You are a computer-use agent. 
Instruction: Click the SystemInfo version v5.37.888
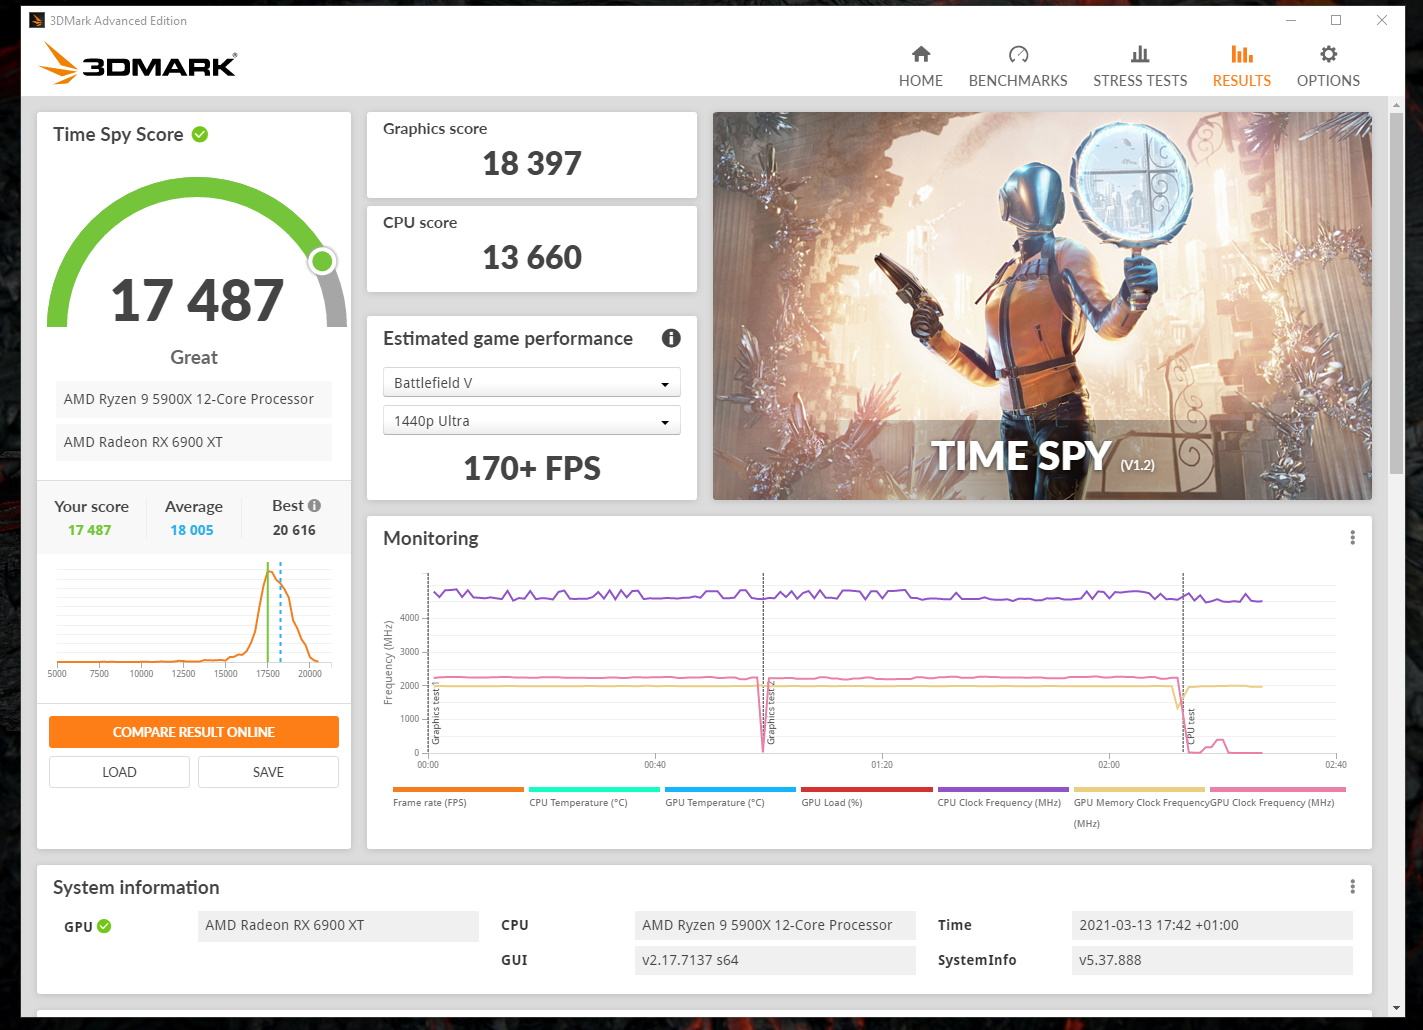pyautogui.click(x=1211, y=960)
